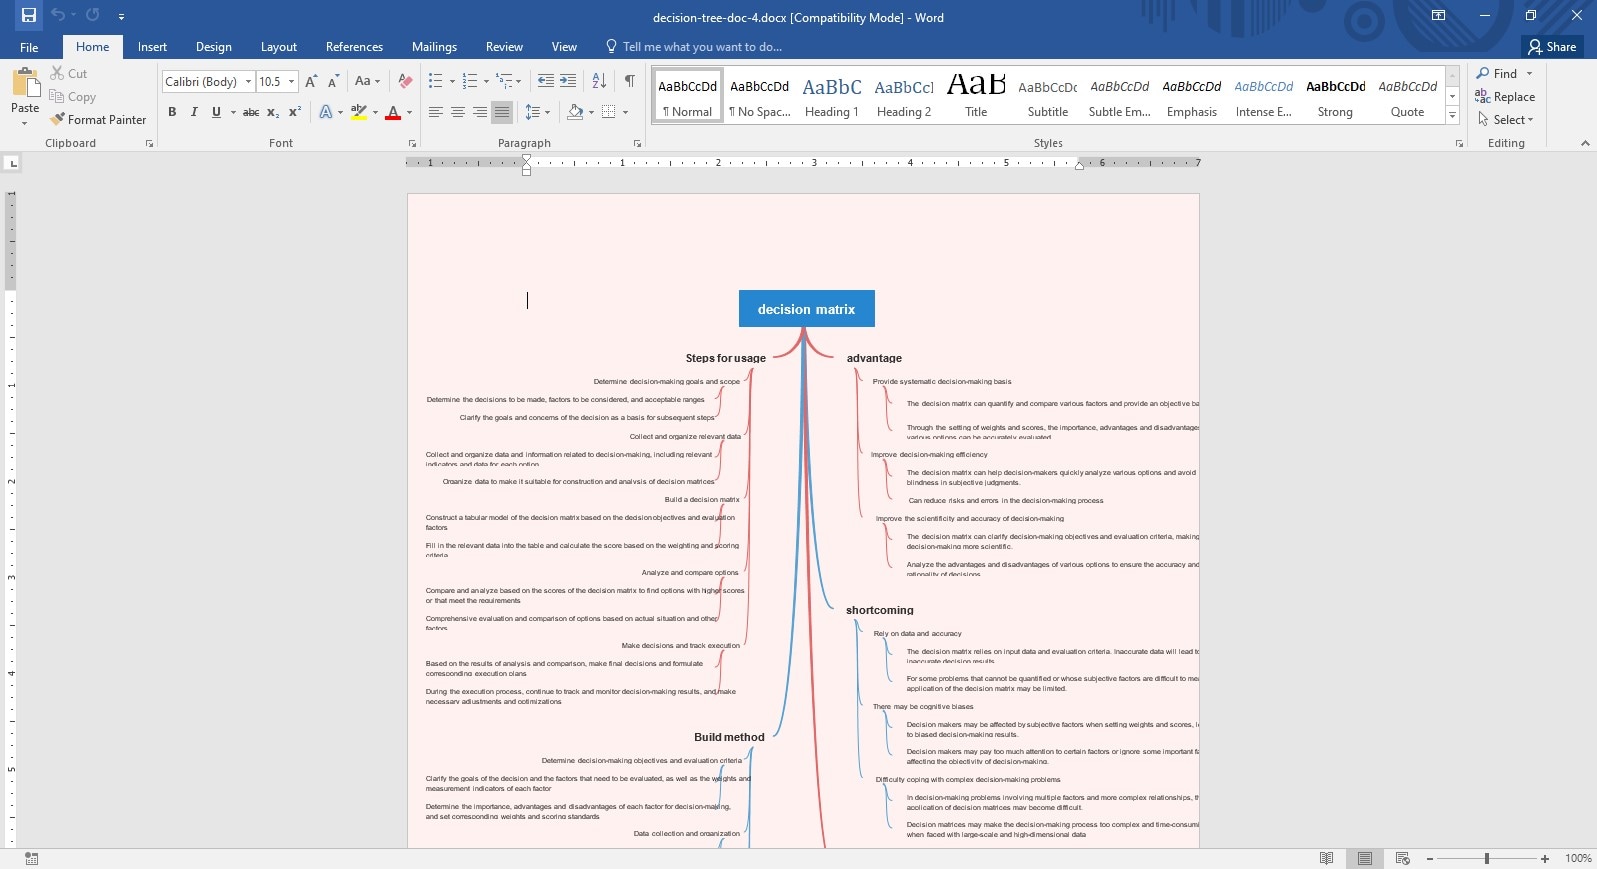The image size is (1597, 869).
Task: Switch to Web Layout view in status bar
Action: coord(1402,858)
